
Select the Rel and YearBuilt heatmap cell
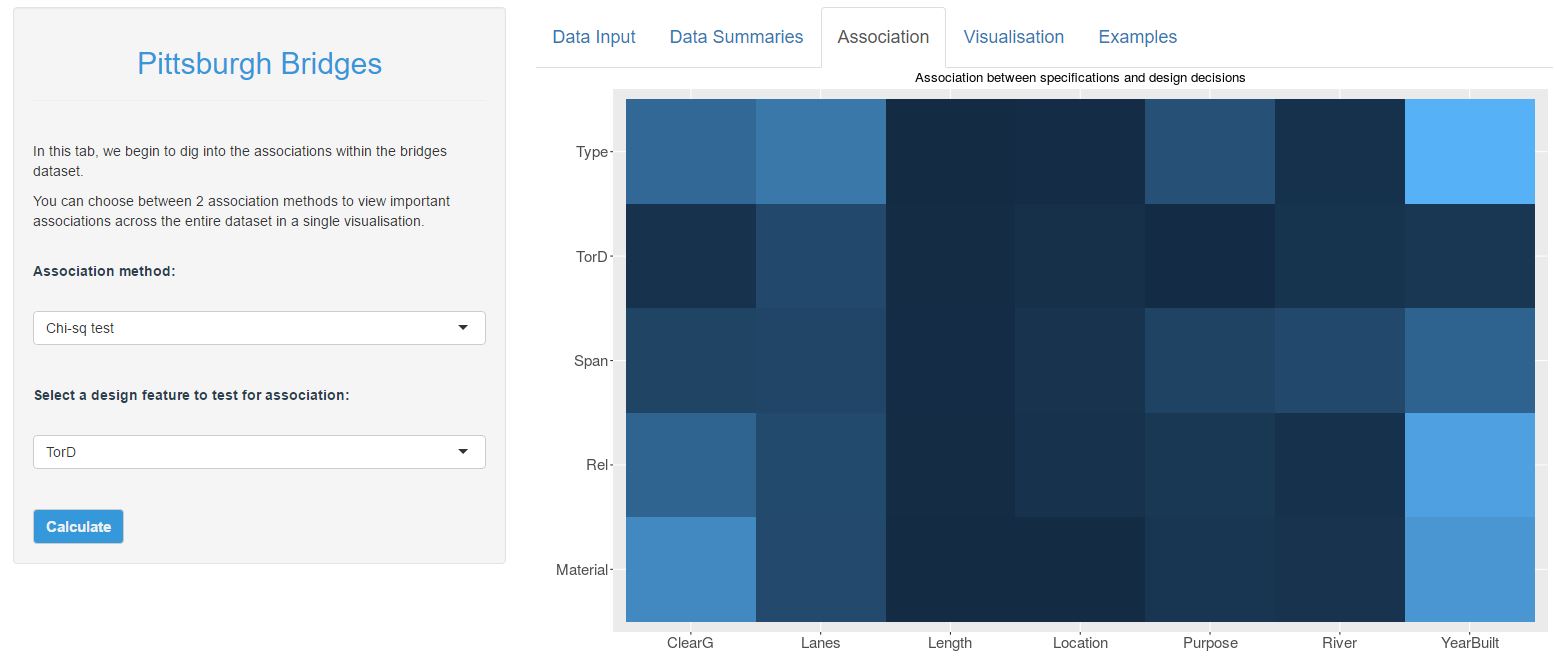point(1469,465)
